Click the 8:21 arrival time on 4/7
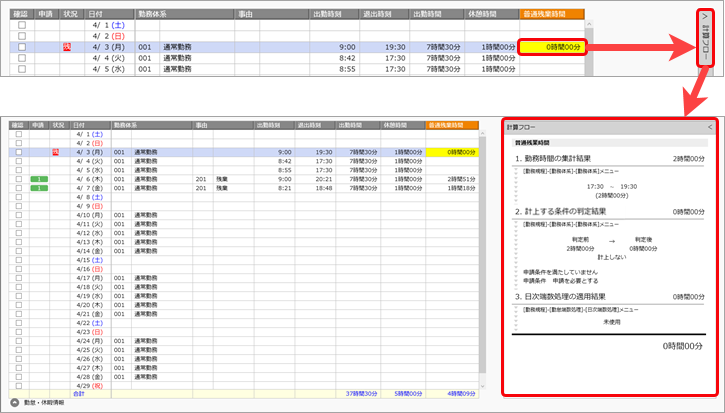The height and width of the screenshot is (413, 725). [x=285, y=188]
